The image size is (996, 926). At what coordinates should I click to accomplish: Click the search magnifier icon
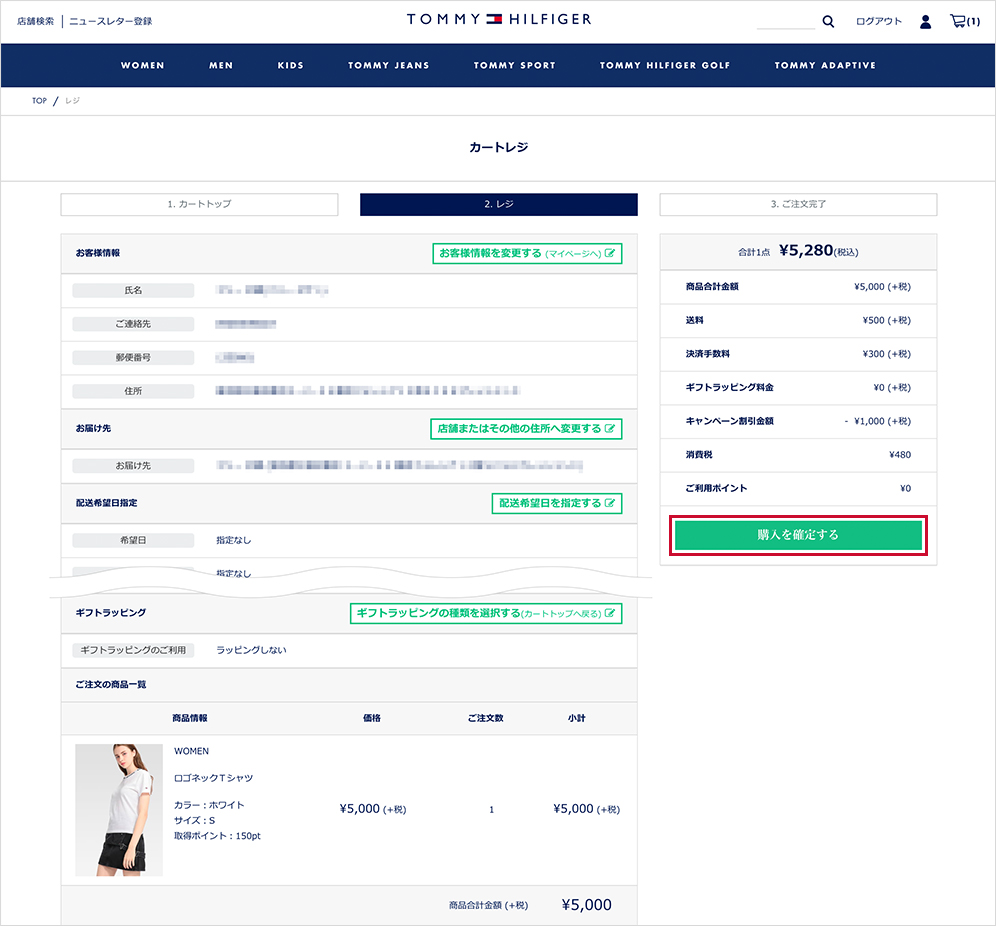coord(828,21)
